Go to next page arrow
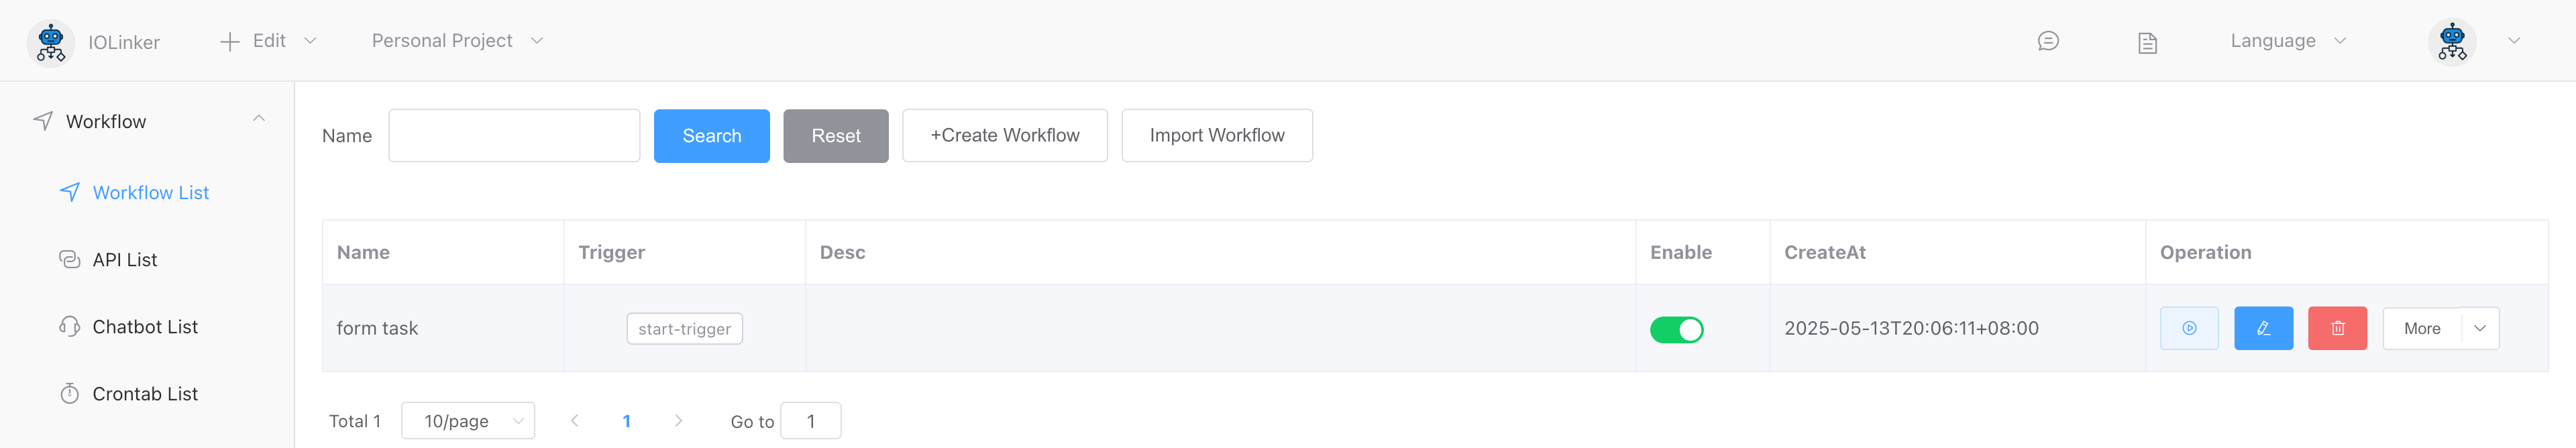Viewport: 2576px width, 448px height. point(678,421)
